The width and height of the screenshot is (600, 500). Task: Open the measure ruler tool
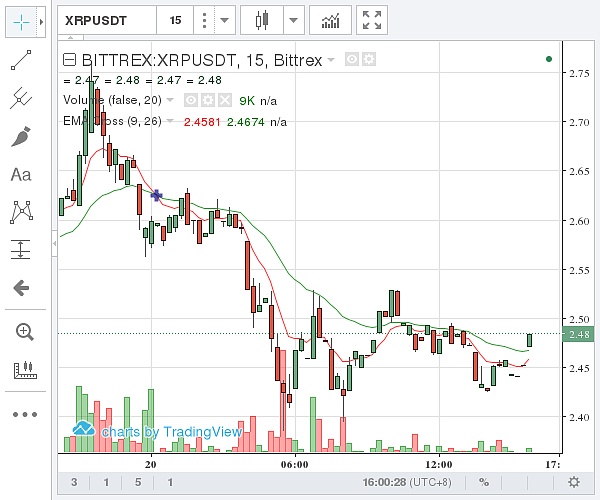click(25, 370)
